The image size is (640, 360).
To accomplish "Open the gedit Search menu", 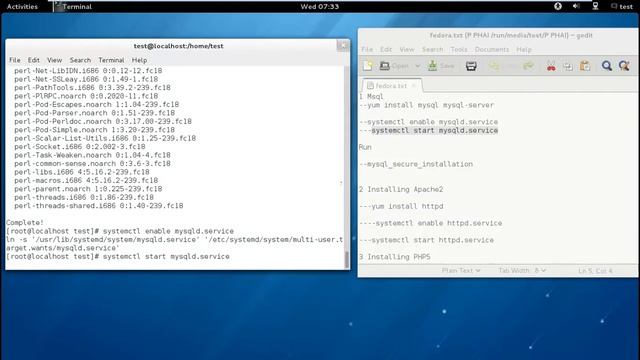I will pyautogui.click(x=432, y=49).
